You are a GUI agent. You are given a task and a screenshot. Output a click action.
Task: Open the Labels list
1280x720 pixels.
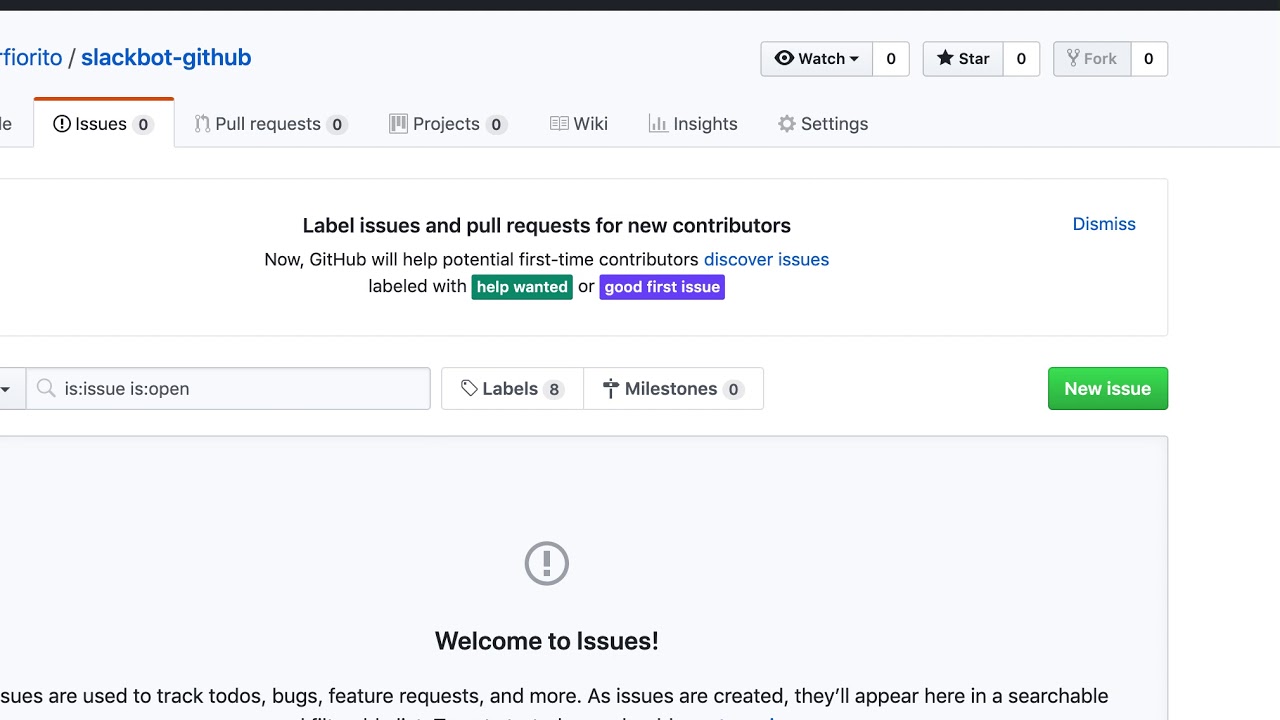pyautogui.click(x=512, y=389)
